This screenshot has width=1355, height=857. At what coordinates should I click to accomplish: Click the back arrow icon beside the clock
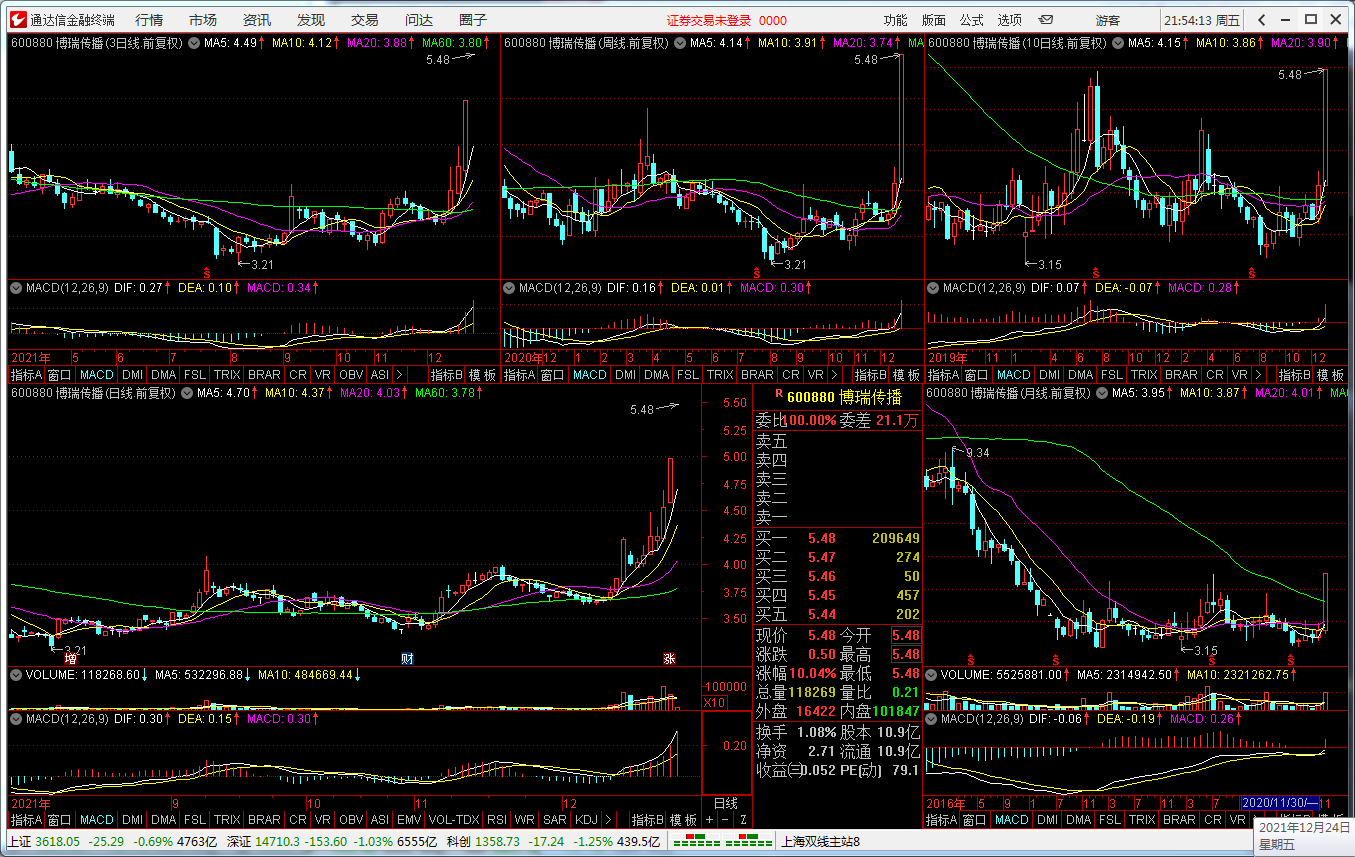point(1262,20)
